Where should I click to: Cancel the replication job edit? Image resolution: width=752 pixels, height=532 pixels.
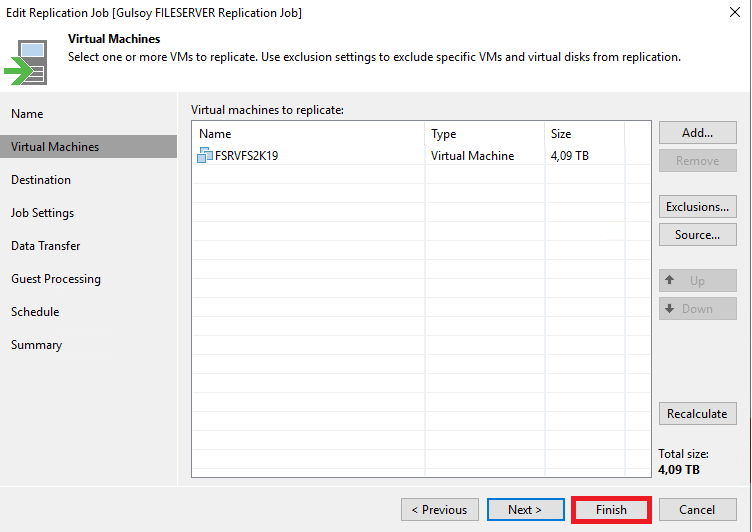click(x=697, y=510)
